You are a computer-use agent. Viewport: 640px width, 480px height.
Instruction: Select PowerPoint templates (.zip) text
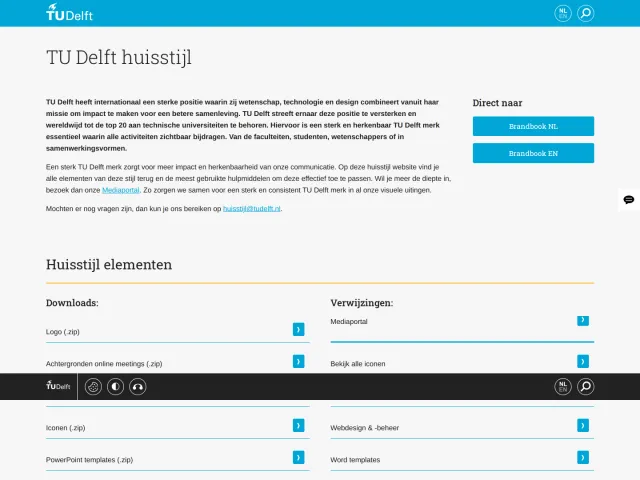click(89, 460)
